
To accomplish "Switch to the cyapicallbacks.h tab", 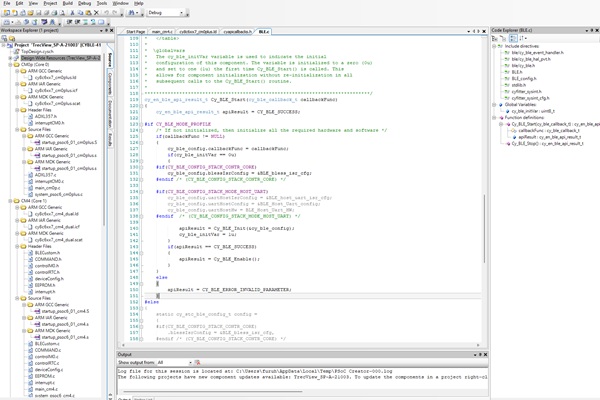I will (237, 32).
